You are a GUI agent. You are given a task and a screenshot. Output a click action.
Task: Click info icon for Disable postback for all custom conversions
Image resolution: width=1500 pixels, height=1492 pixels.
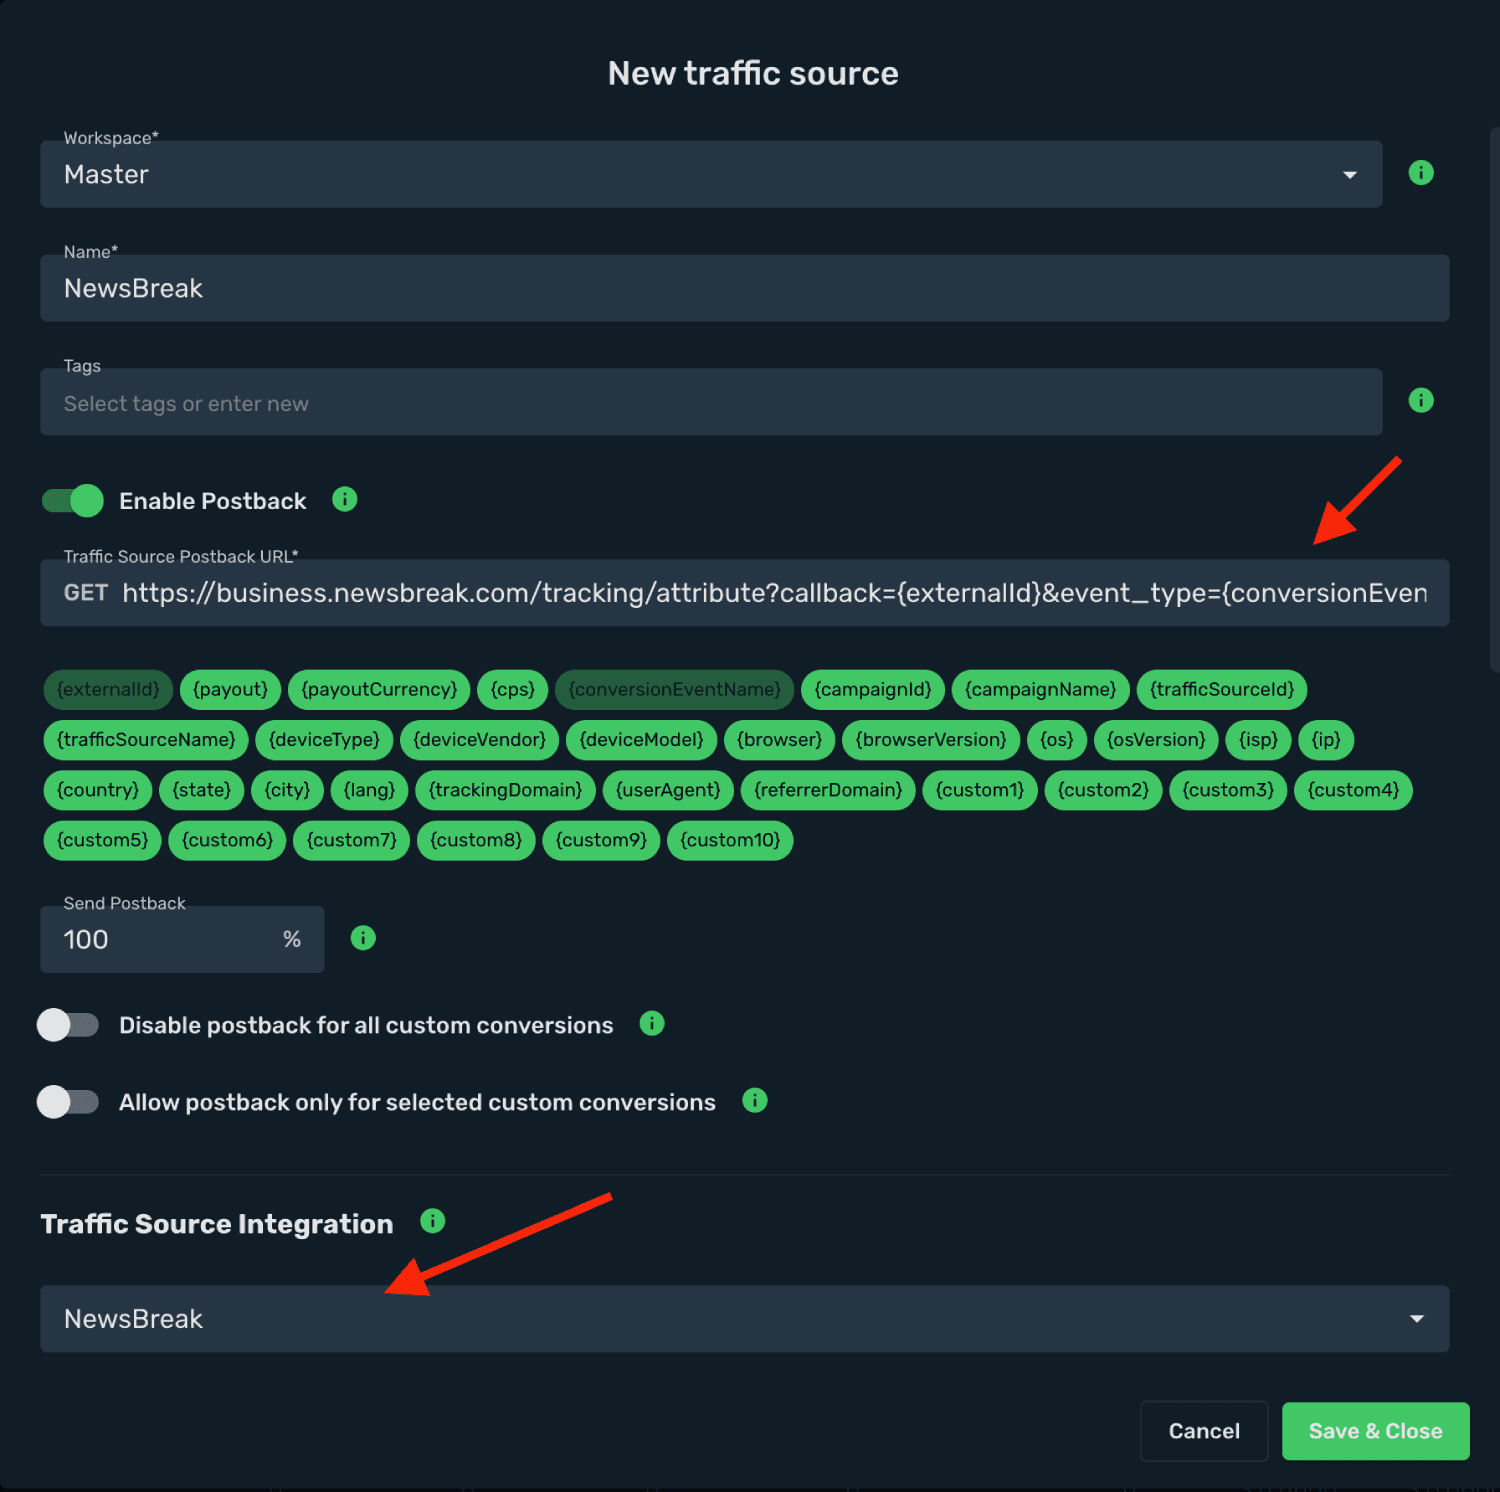(651, 1024)
